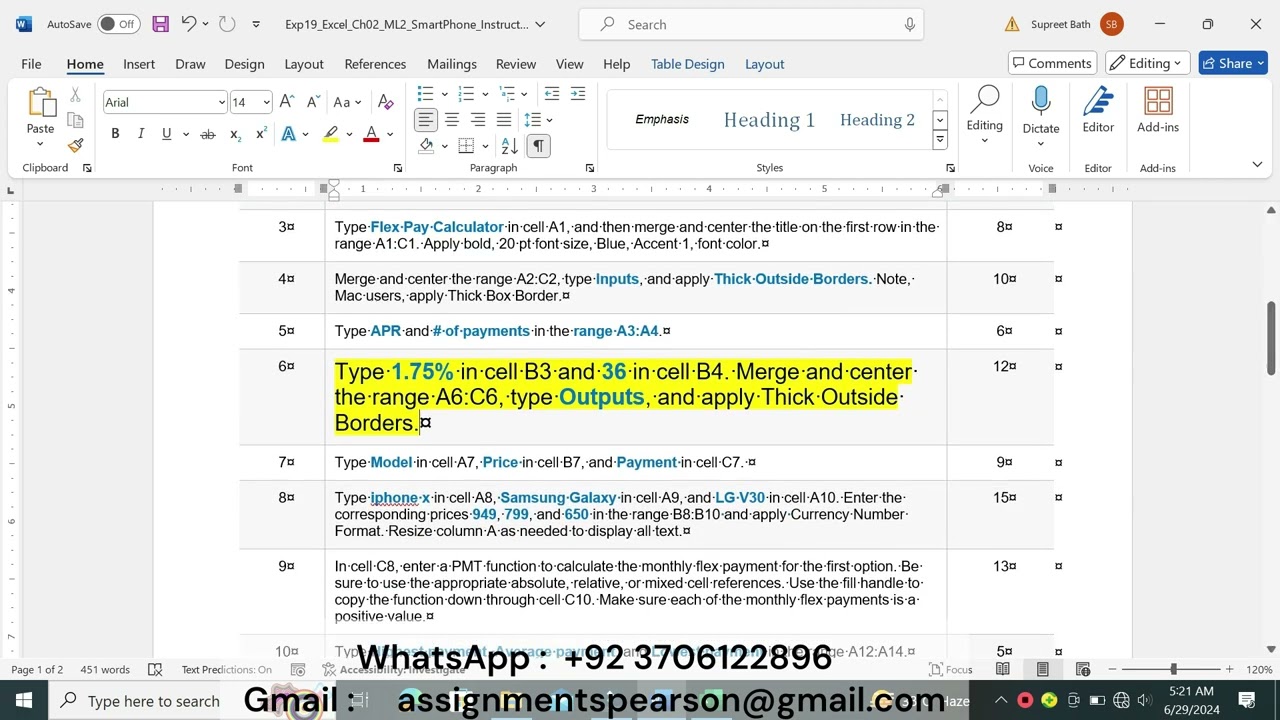The image size is (1280, 720).
Task: Switch to the Draw tab
Action: tap(190, 64)
